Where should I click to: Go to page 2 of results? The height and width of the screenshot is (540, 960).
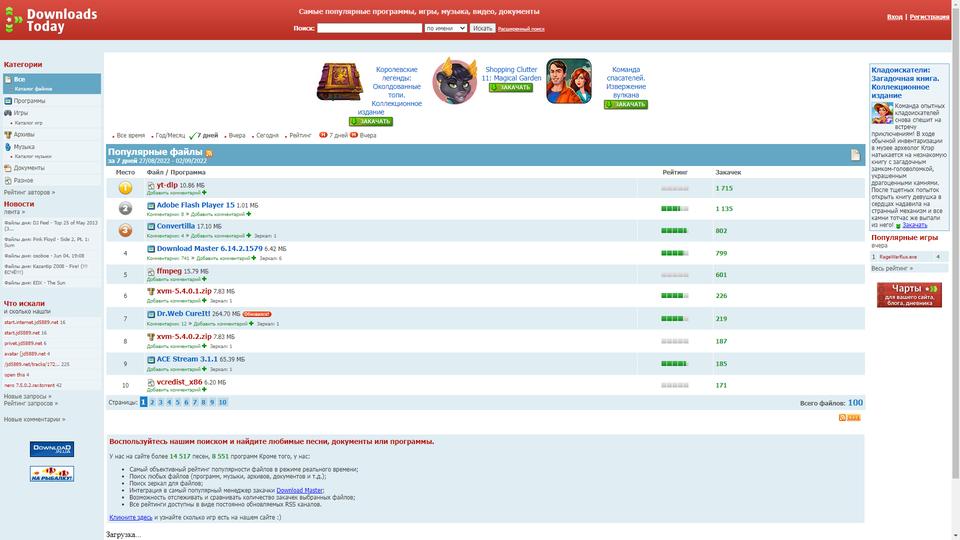coord(152,402)
